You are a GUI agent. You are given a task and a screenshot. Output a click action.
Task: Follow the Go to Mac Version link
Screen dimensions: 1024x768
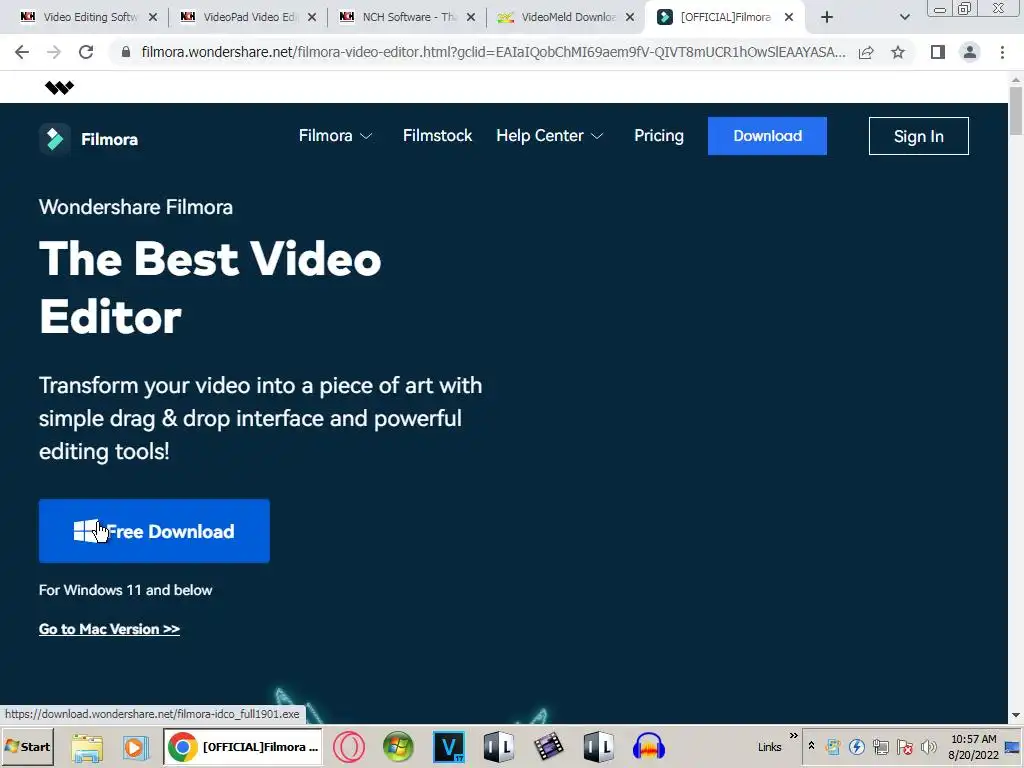[109, 629]
